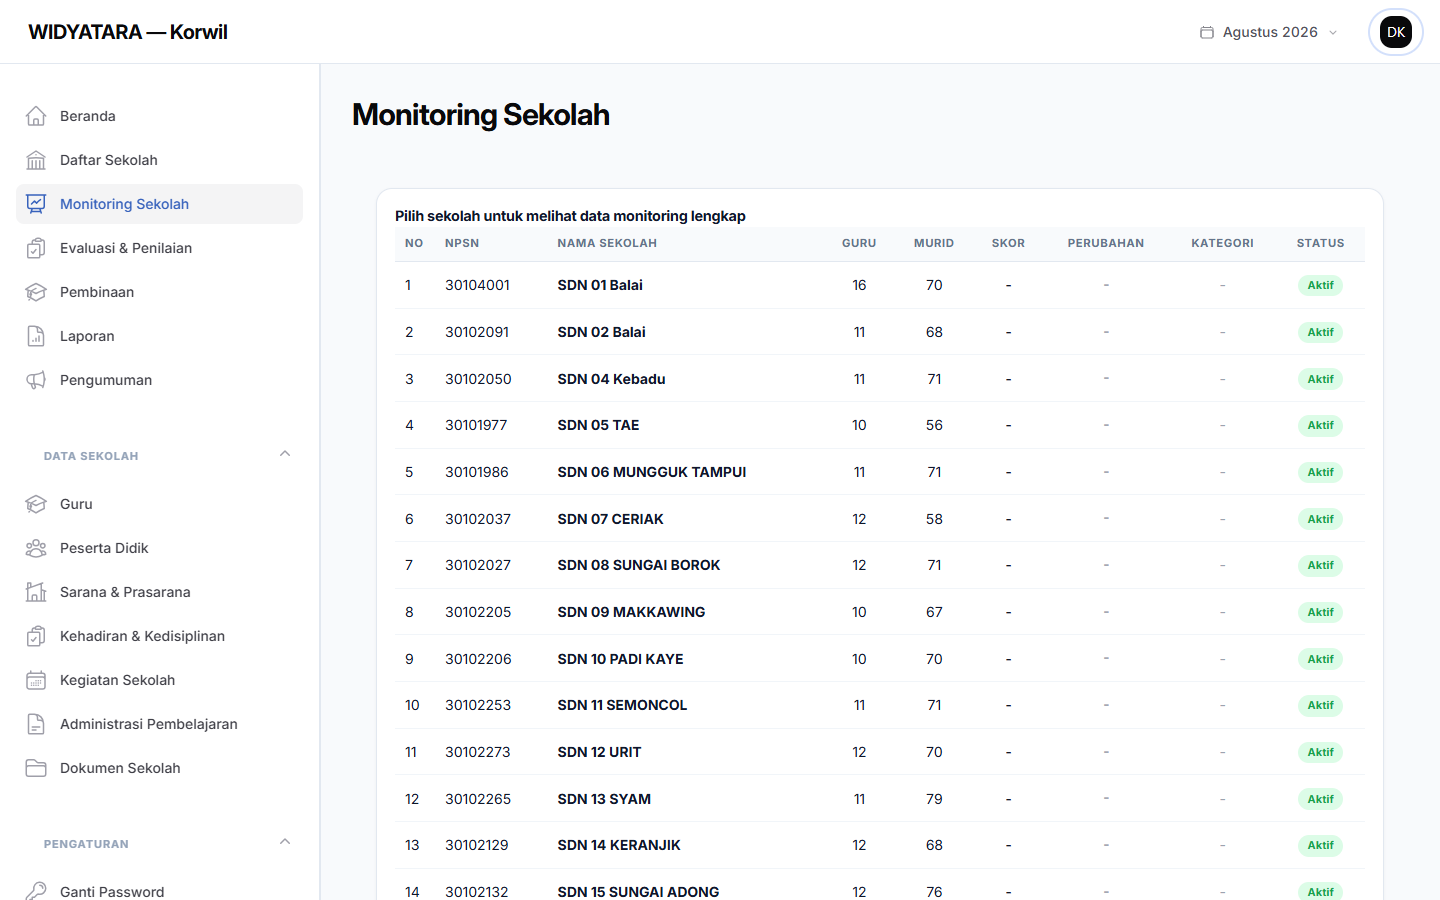Click NPSN 30102253
The width and height of the screenshot is (1440, 900).
point(478,705)
